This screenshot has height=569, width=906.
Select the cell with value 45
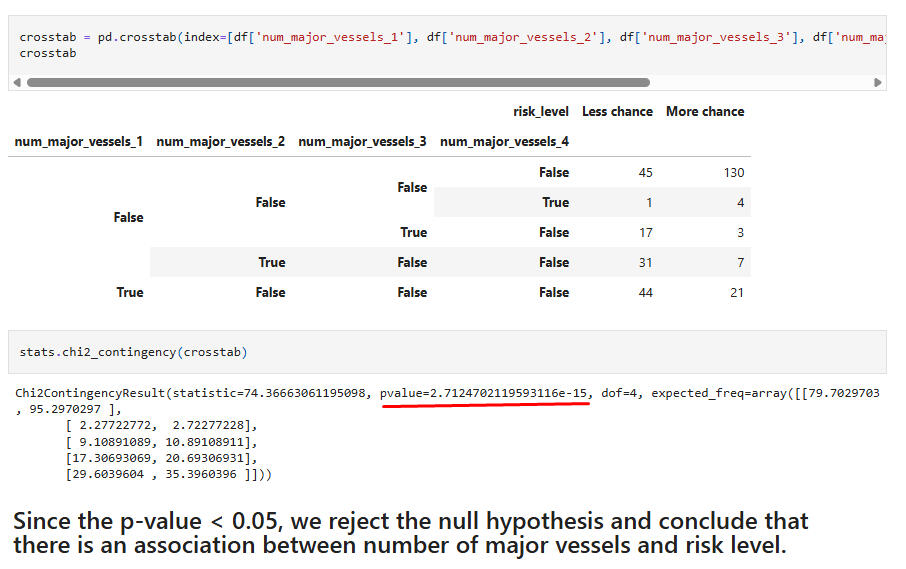[x=645, y=172]
